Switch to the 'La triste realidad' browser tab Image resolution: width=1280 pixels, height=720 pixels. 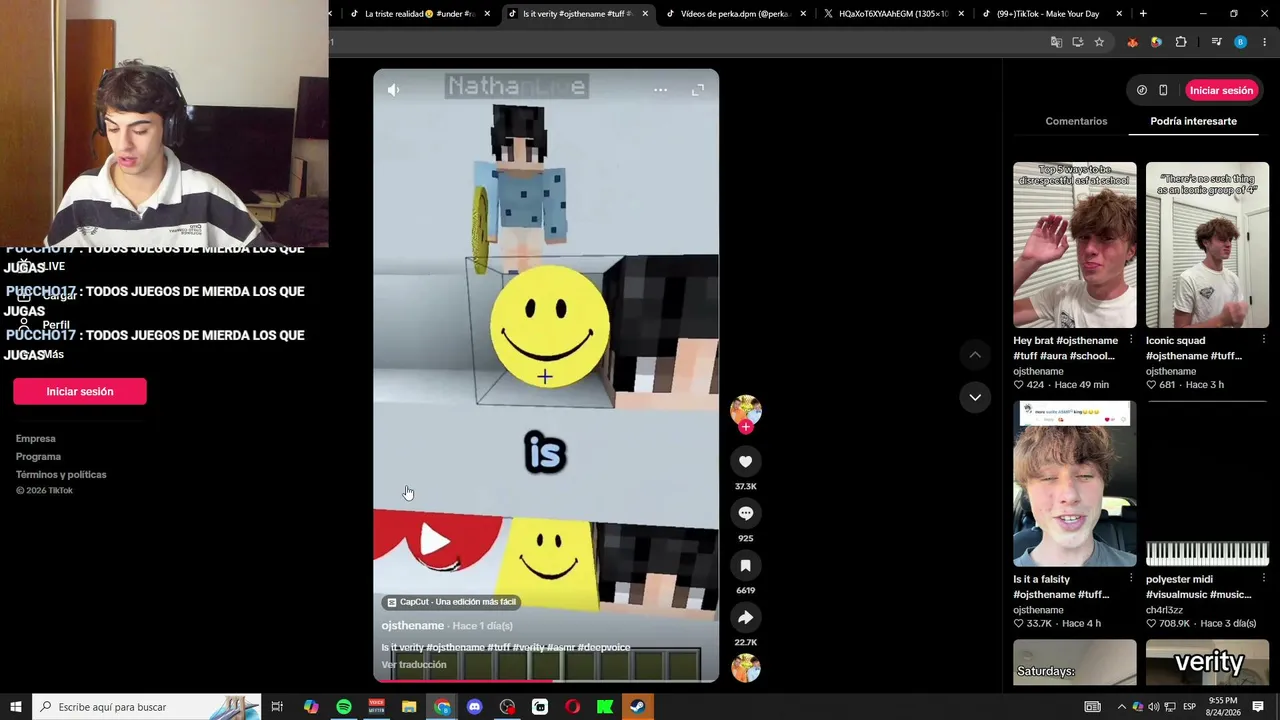tap(420, 14)
